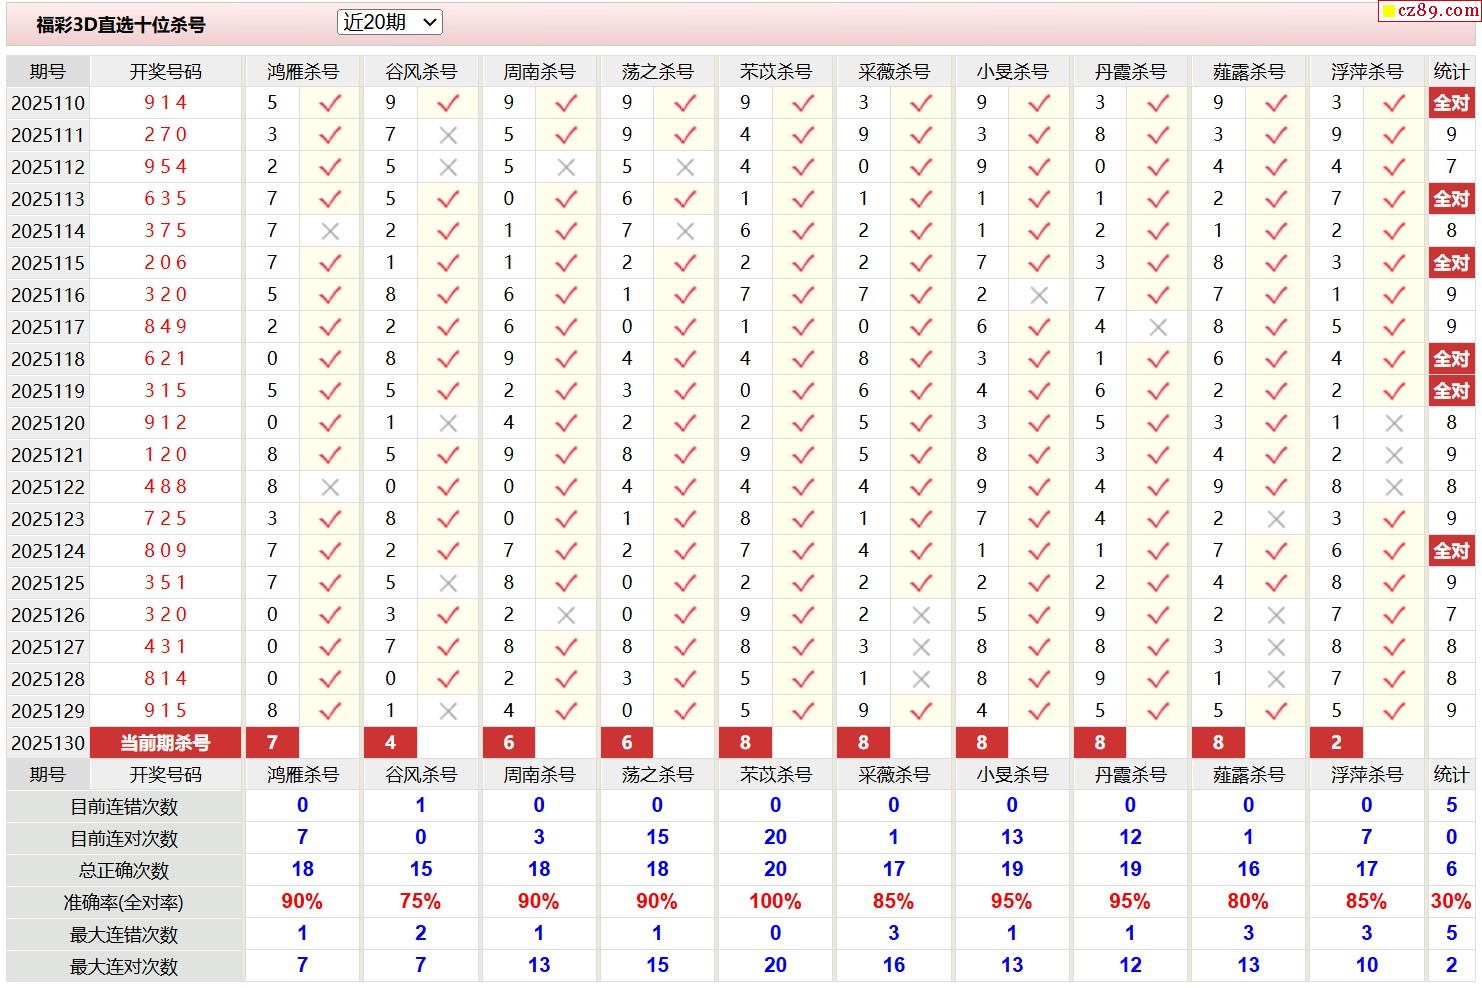1482x988 pixels.
Task: Select period number 2025129
Action: click(x=48, y=711)
